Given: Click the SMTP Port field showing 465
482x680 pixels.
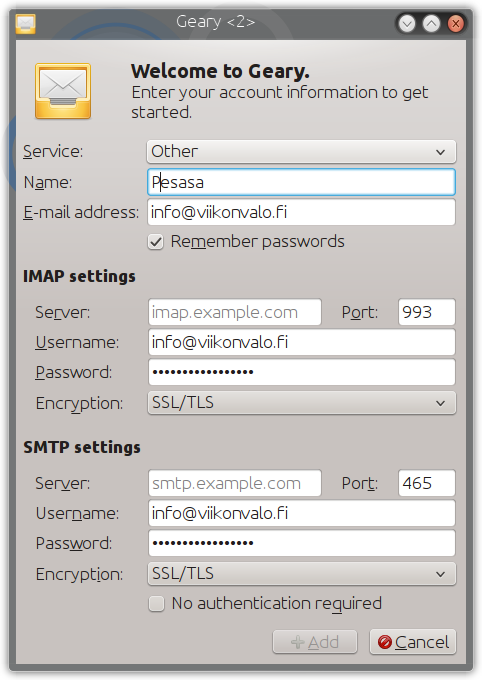Looking at the screenshot, I should tap(427, 483).
